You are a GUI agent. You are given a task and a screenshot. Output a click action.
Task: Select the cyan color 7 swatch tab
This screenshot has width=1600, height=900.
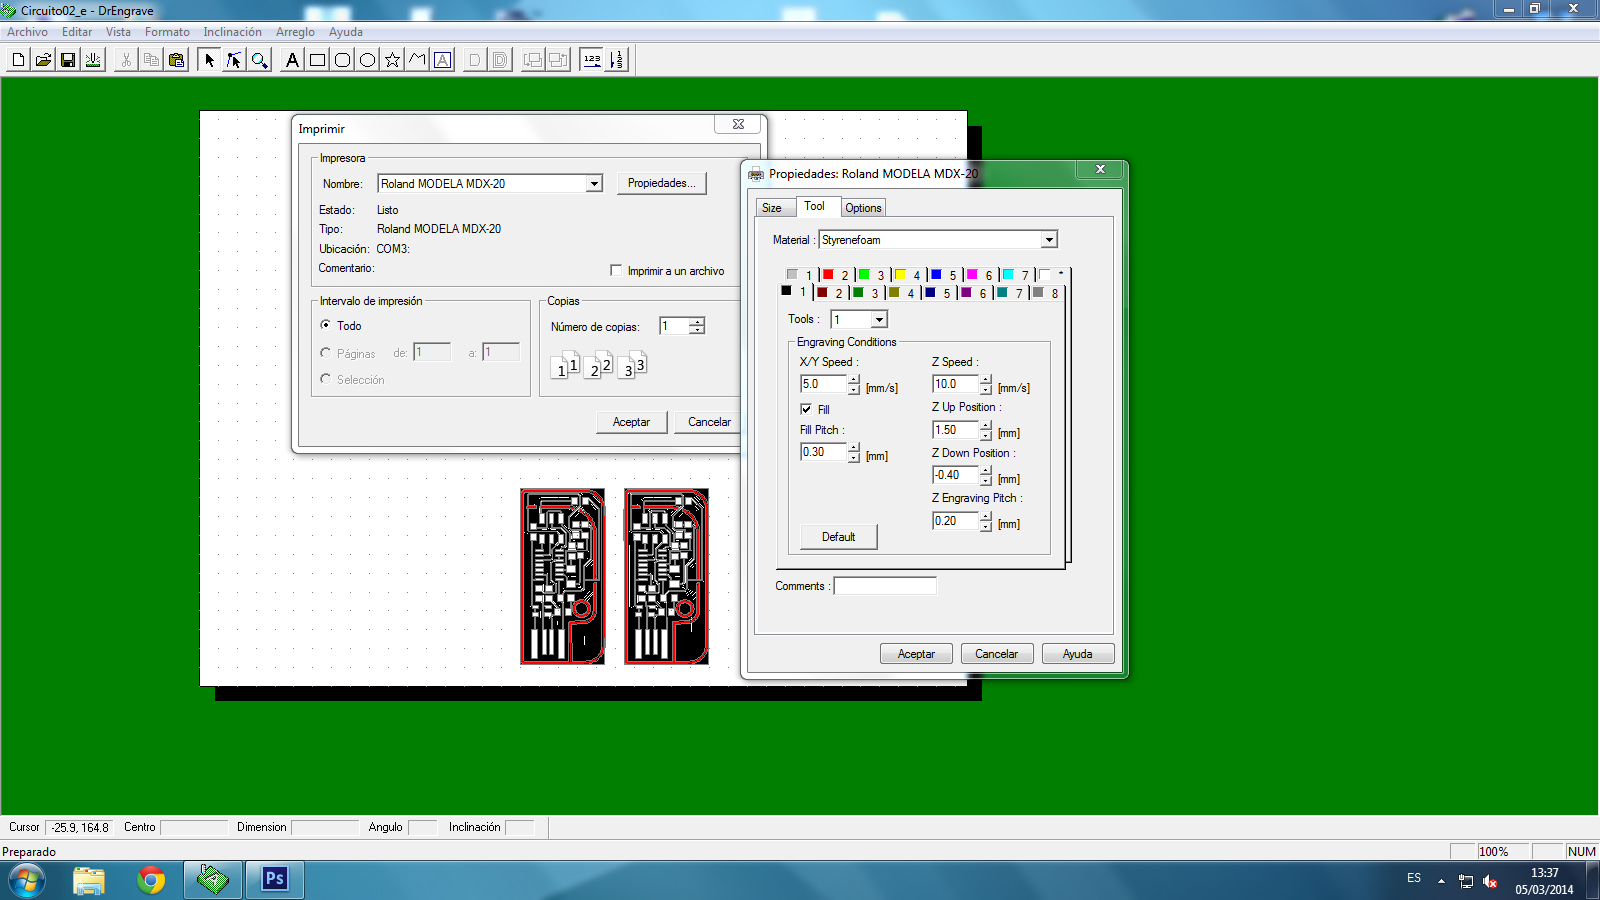[x=1015, y=275]
